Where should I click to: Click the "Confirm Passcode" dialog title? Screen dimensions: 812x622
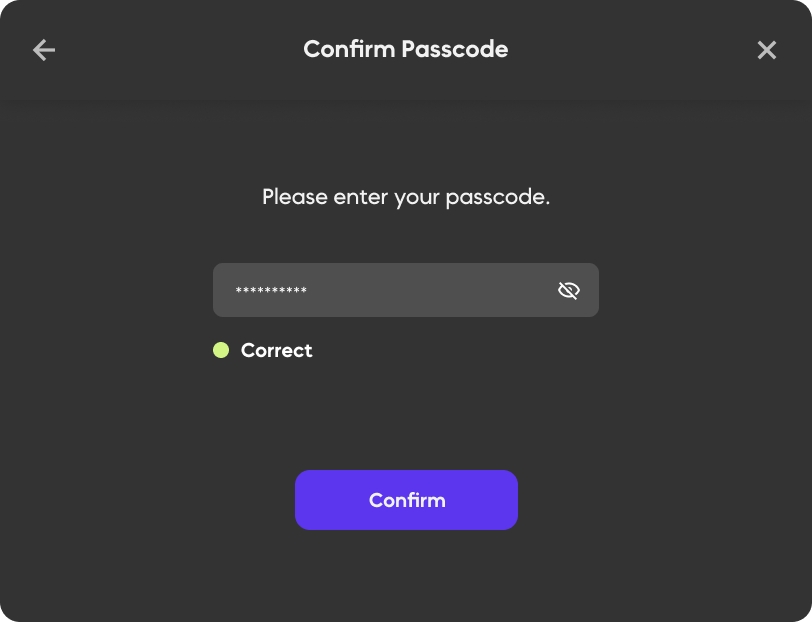pos(406,49)
